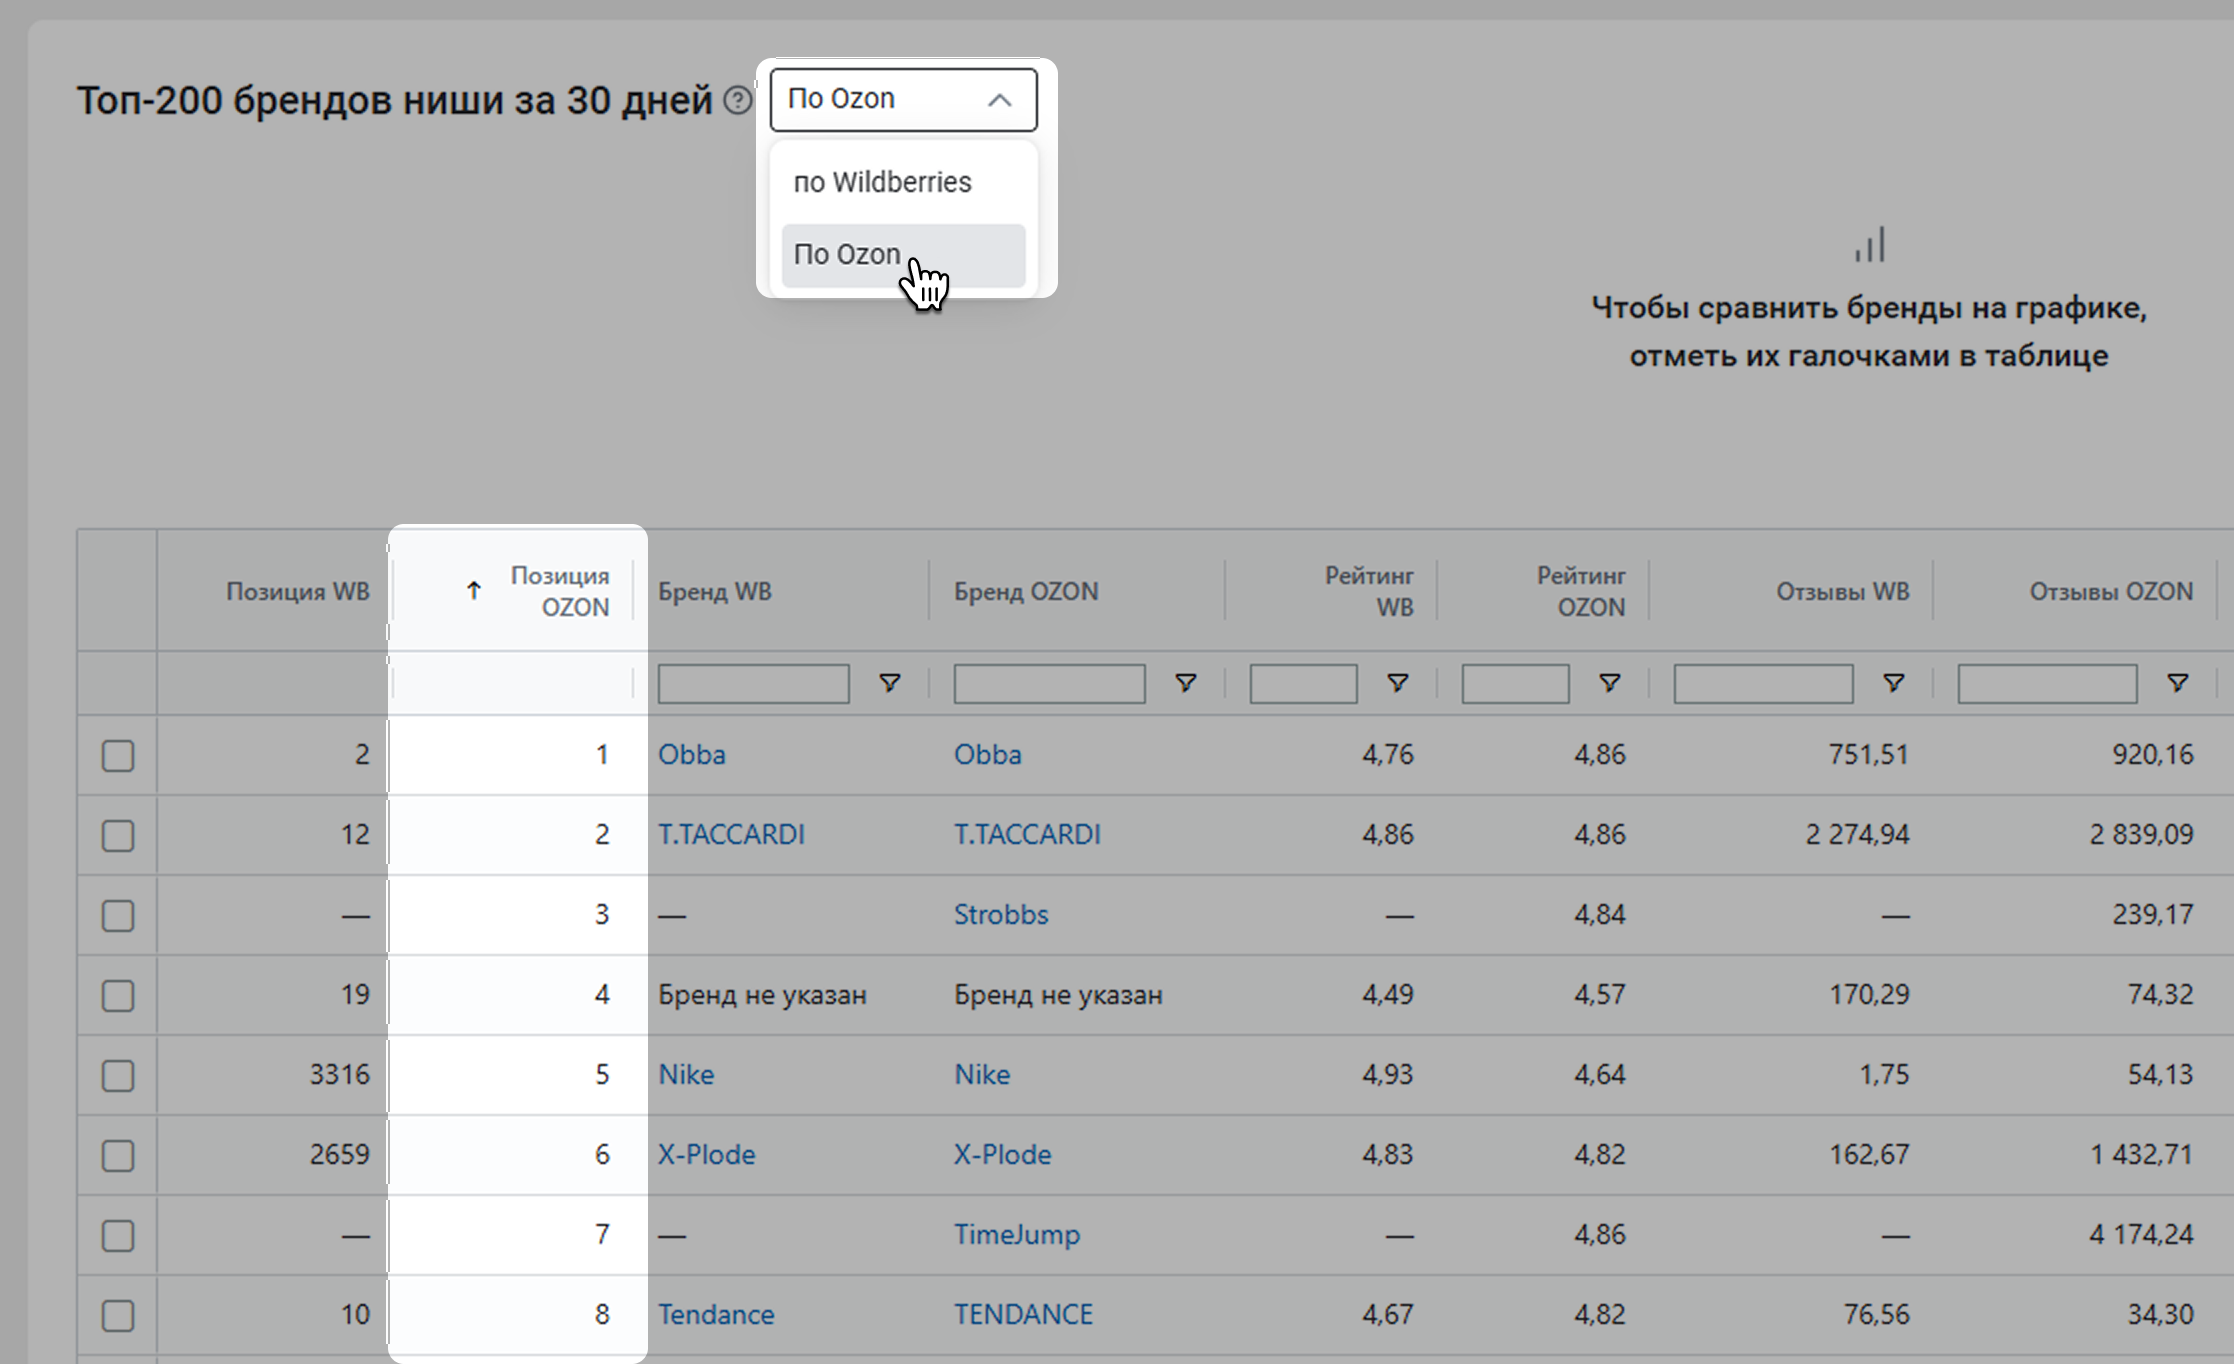Open TENDANCE link in Бренд OZON column
The width and height of the screenshot is (2234, 1364).
(x=1023, y=1314)
